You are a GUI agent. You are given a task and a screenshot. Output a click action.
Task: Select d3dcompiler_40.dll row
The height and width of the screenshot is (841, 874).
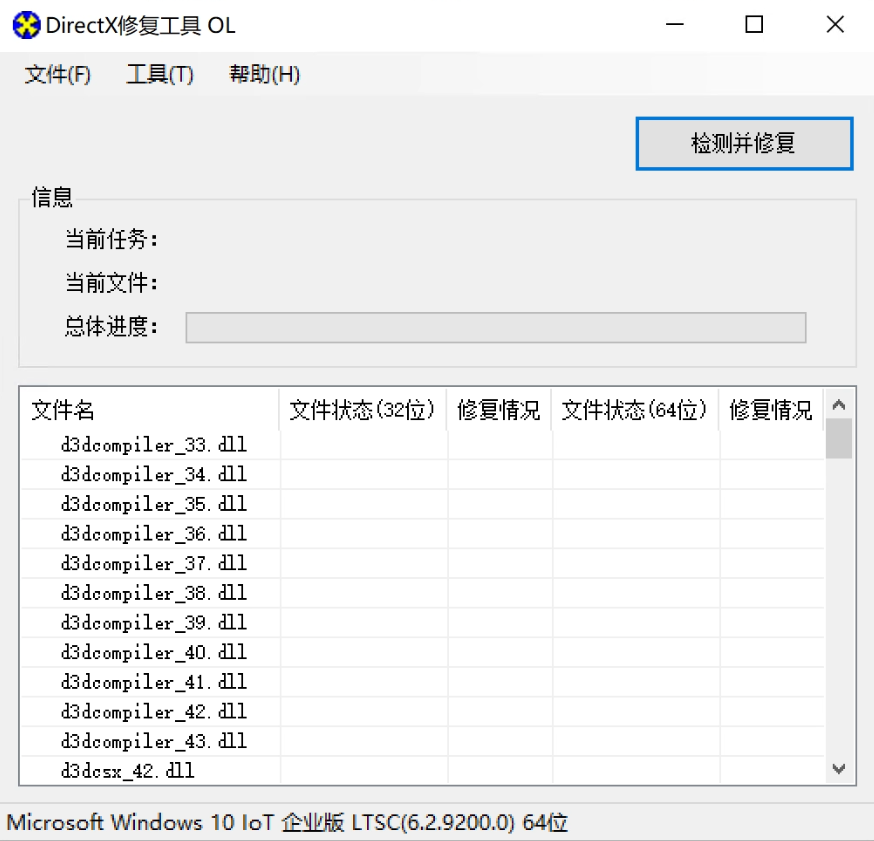click(x=423, y=652)
